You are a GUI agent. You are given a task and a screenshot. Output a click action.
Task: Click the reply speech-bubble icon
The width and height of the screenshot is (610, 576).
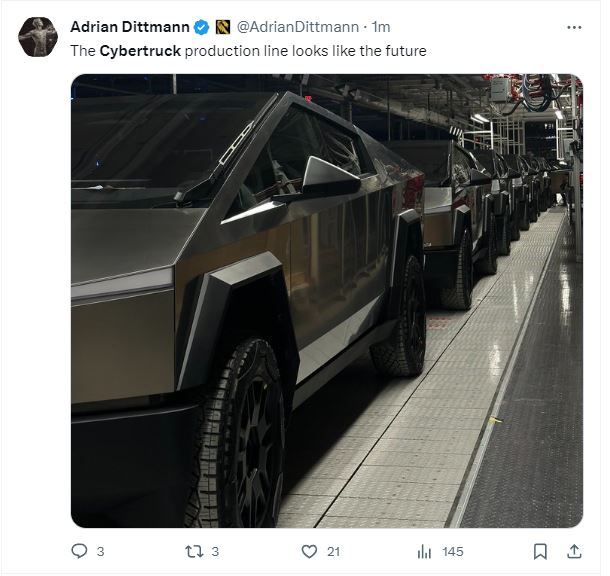80,551
